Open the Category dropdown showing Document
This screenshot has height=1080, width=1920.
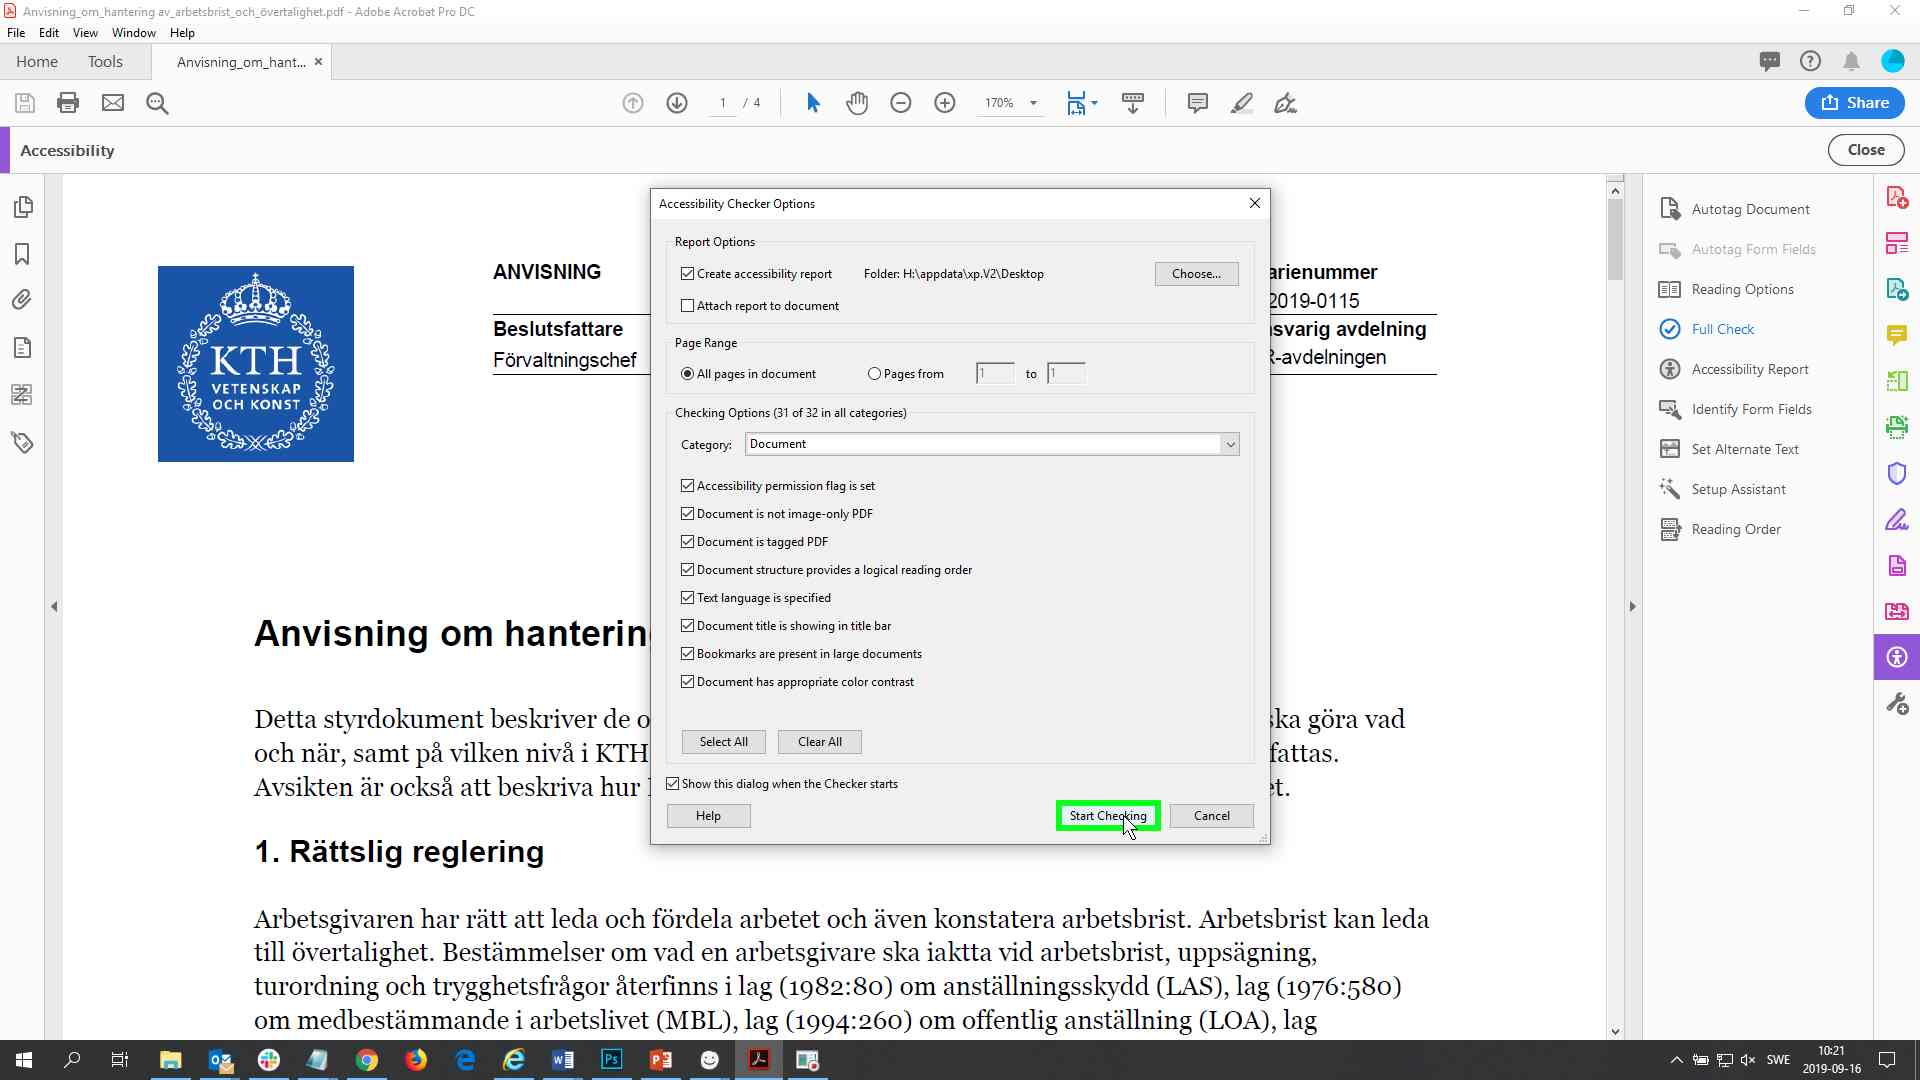coord(992,444)
